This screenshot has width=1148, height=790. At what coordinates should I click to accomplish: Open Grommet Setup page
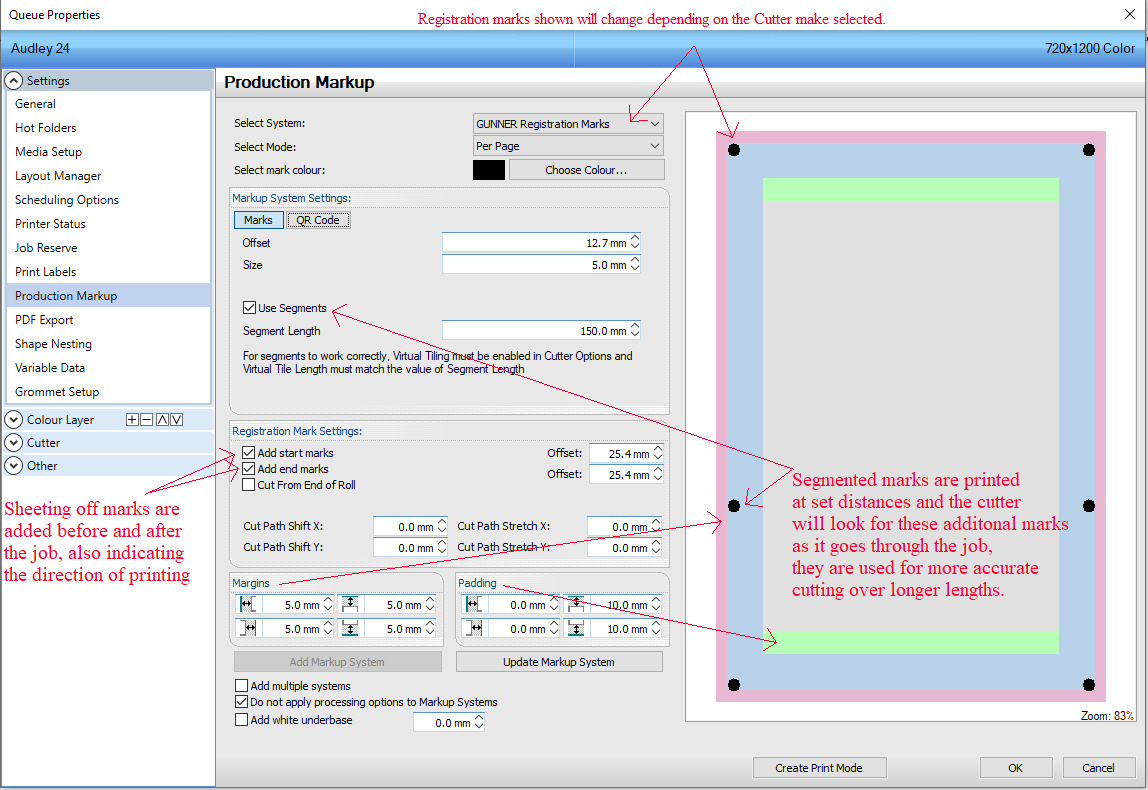[108, 392]
